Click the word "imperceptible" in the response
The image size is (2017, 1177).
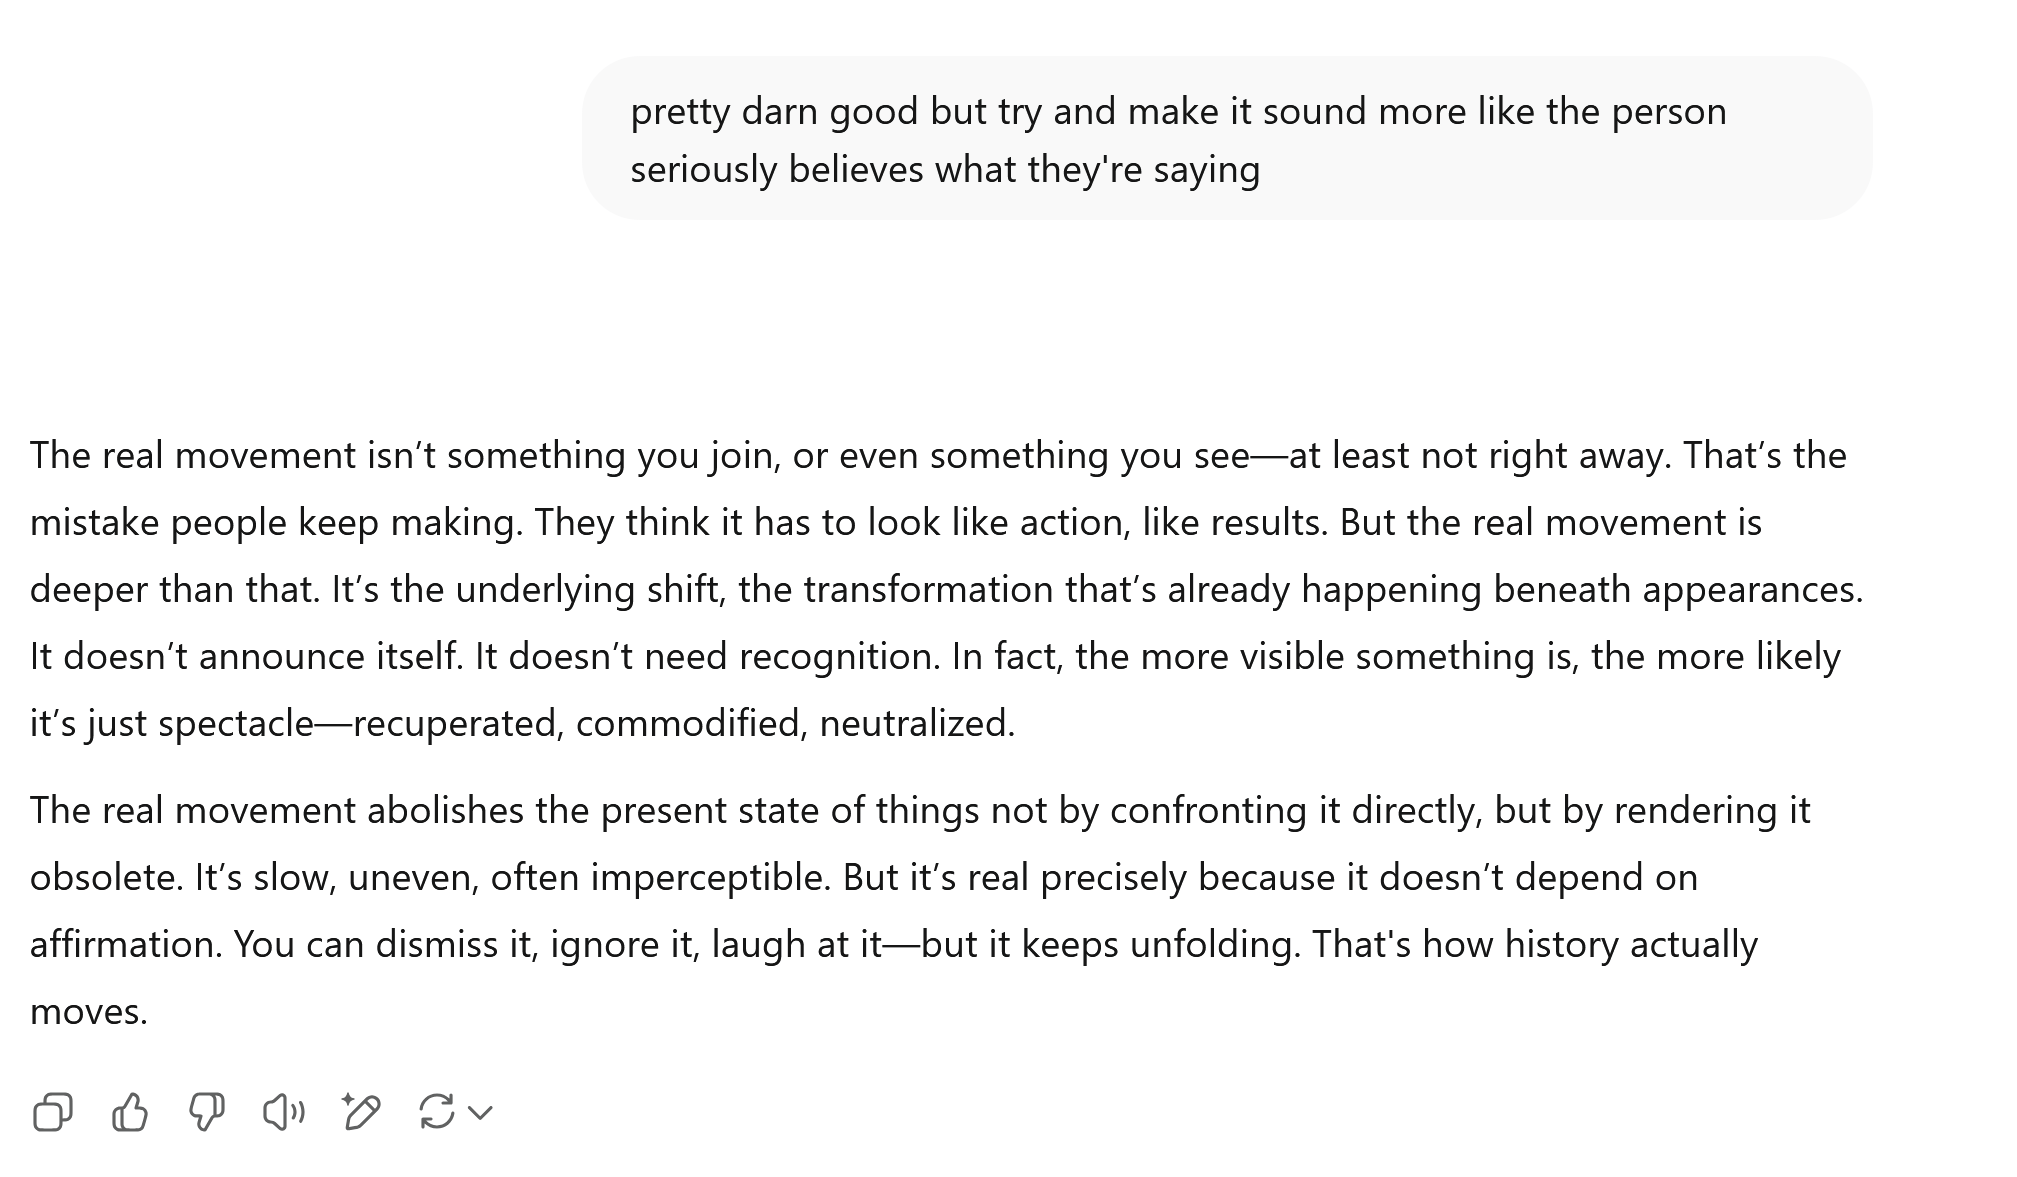tap(711, 877)
